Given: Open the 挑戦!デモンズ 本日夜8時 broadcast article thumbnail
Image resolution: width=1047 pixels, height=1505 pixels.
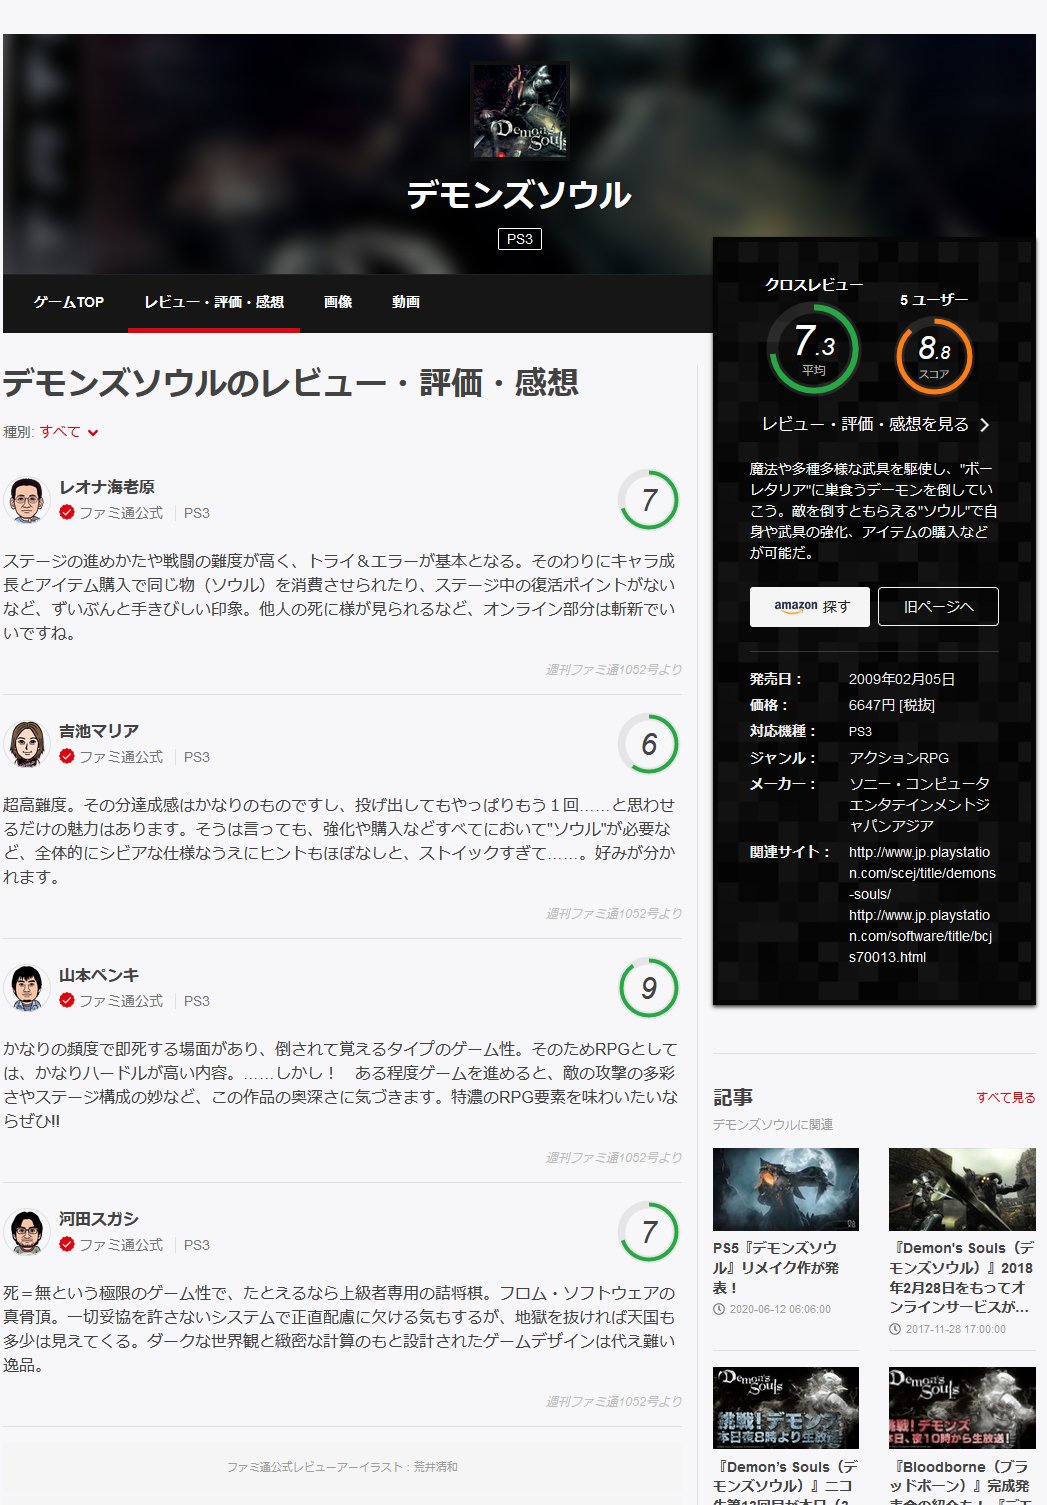Looking at the screenshot, I should 786,1407.
